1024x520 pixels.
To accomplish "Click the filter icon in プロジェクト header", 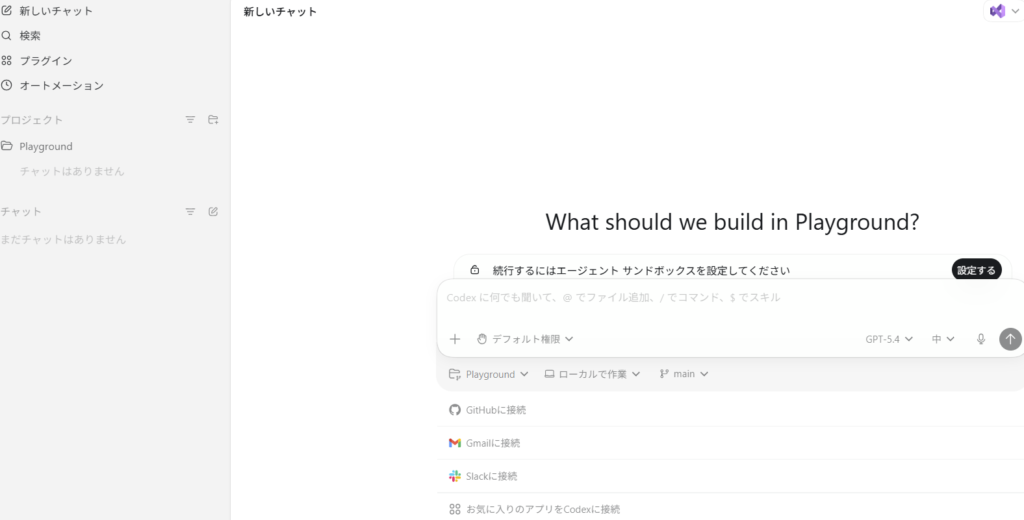I will point(190,120).
